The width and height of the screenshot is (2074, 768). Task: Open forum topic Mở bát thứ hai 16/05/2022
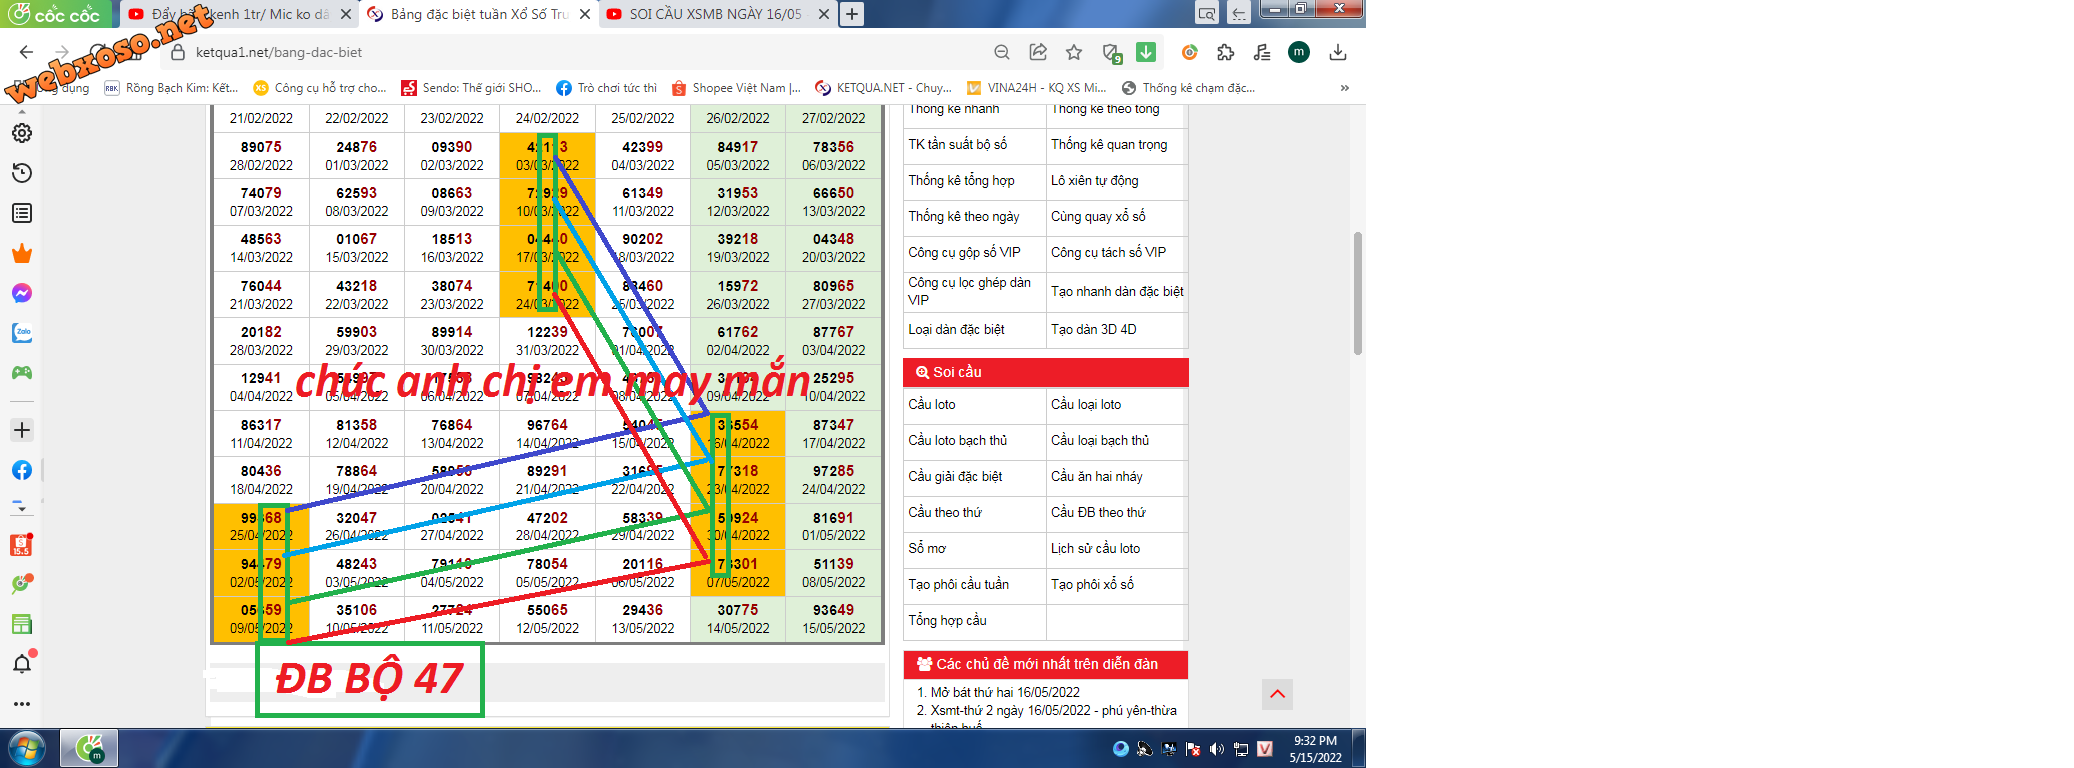coord(1005,692)
